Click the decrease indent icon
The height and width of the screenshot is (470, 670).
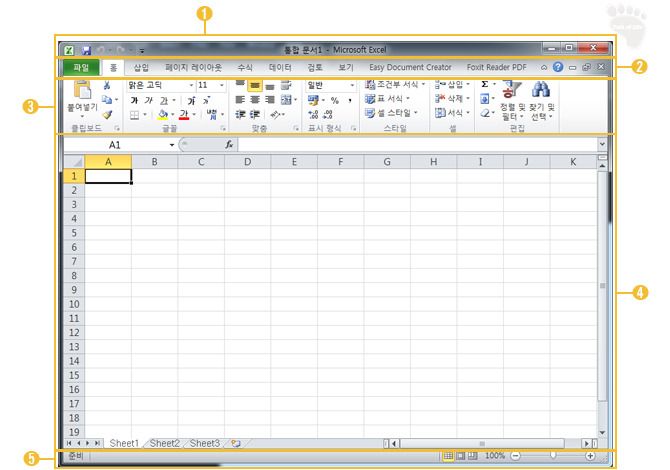(241, 114)
